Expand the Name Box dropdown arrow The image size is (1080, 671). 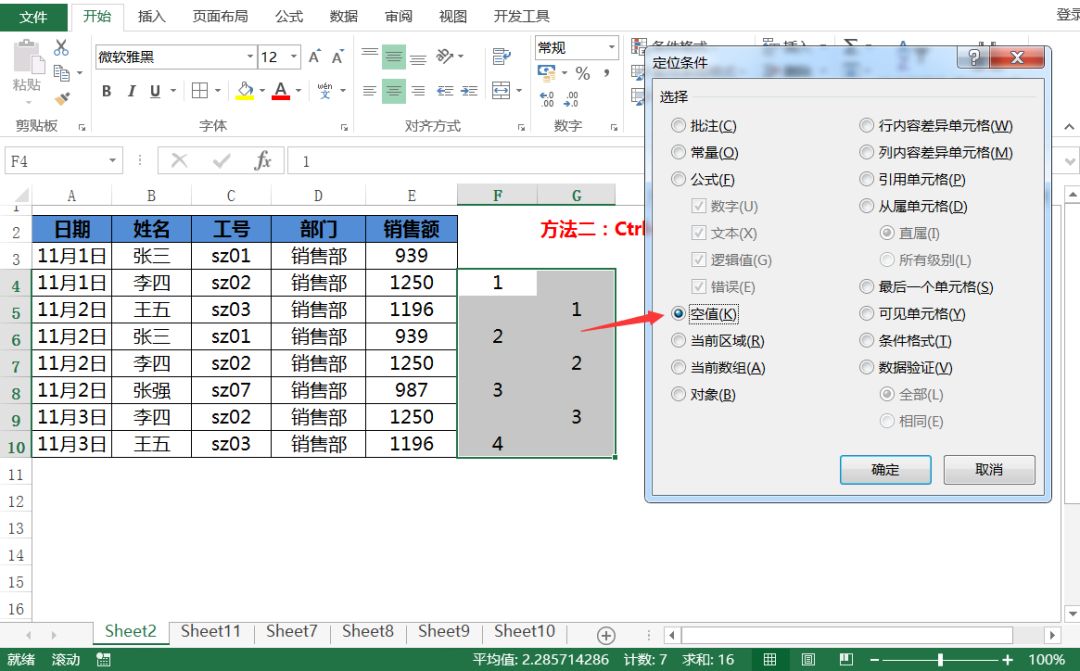(x=112, y=161)
